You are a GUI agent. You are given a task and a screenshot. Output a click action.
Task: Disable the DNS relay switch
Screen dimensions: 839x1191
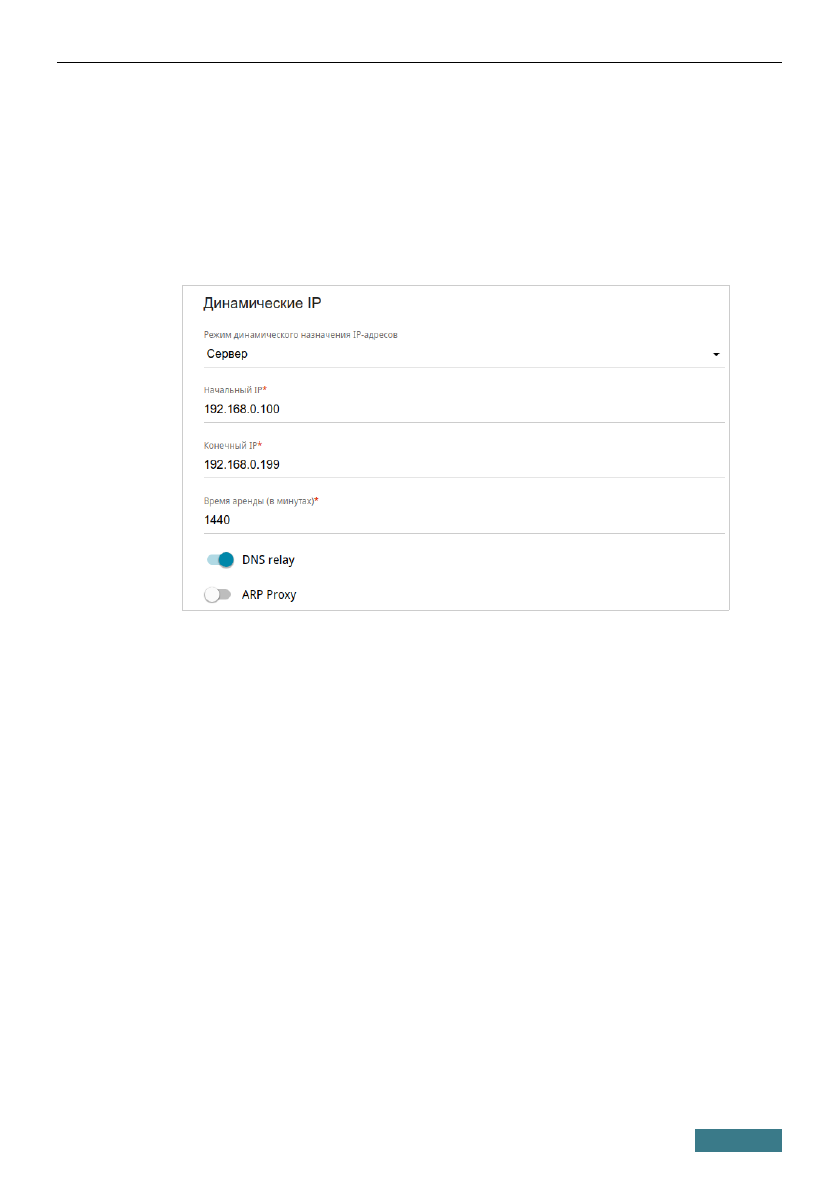tap(219, 560)
